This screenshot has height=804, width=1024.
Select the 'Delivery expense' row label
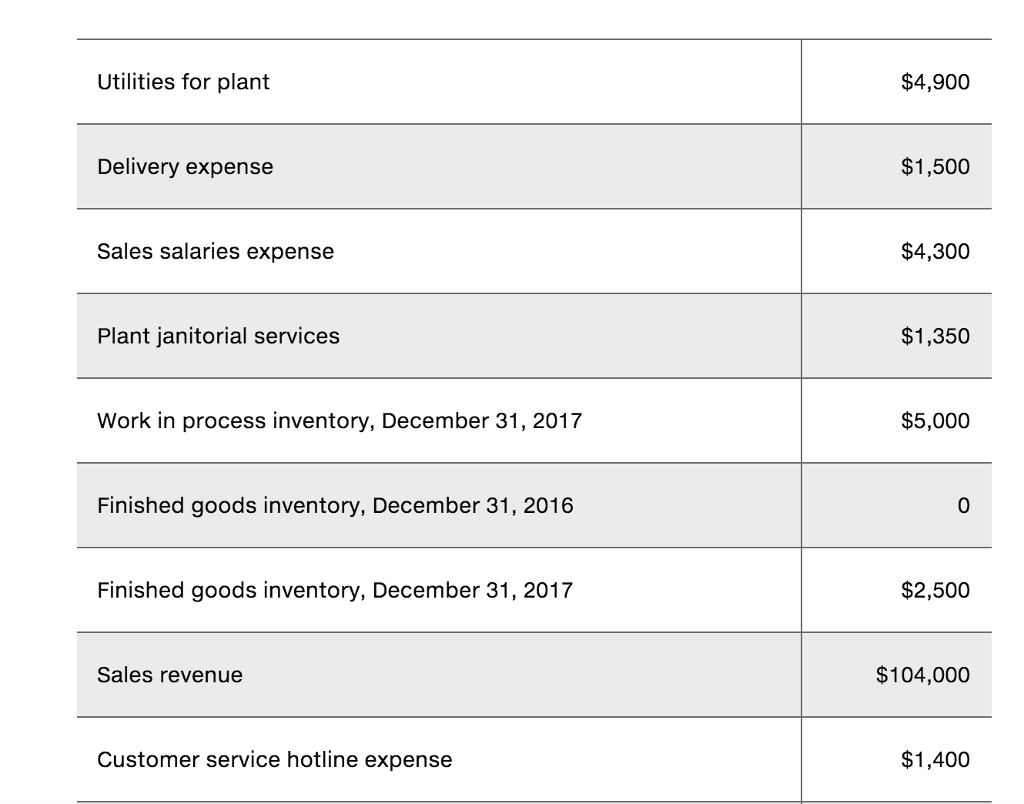click(185, 167)
